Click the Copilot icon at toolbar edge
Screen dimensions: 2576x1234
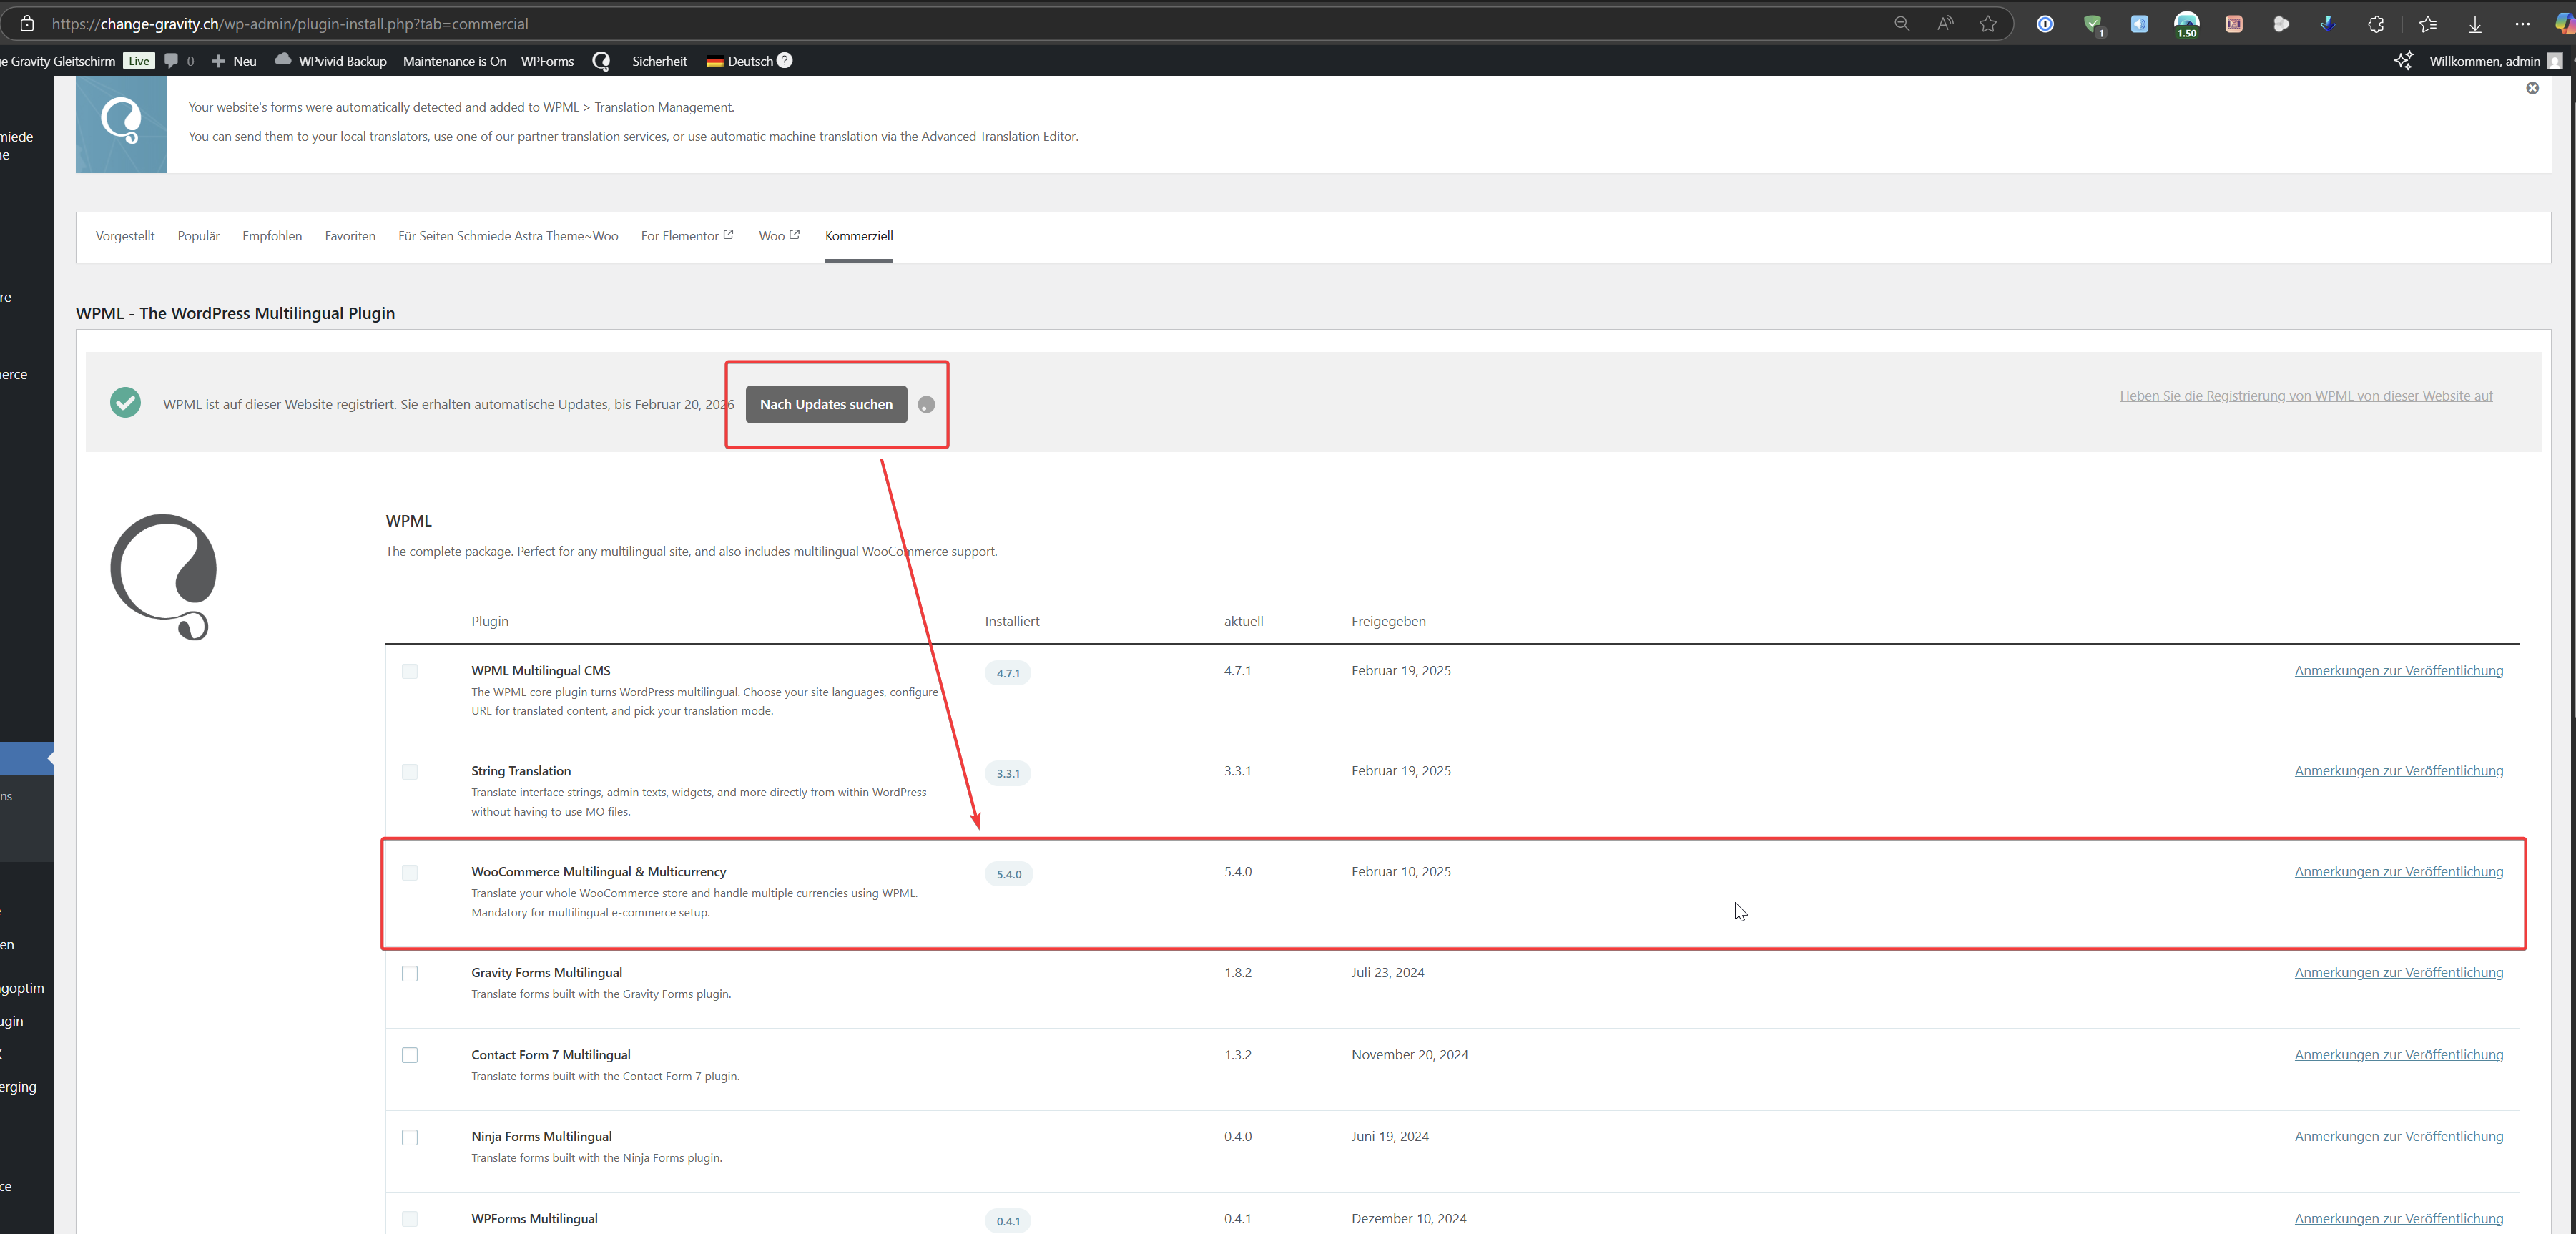tap(2565, 23)
